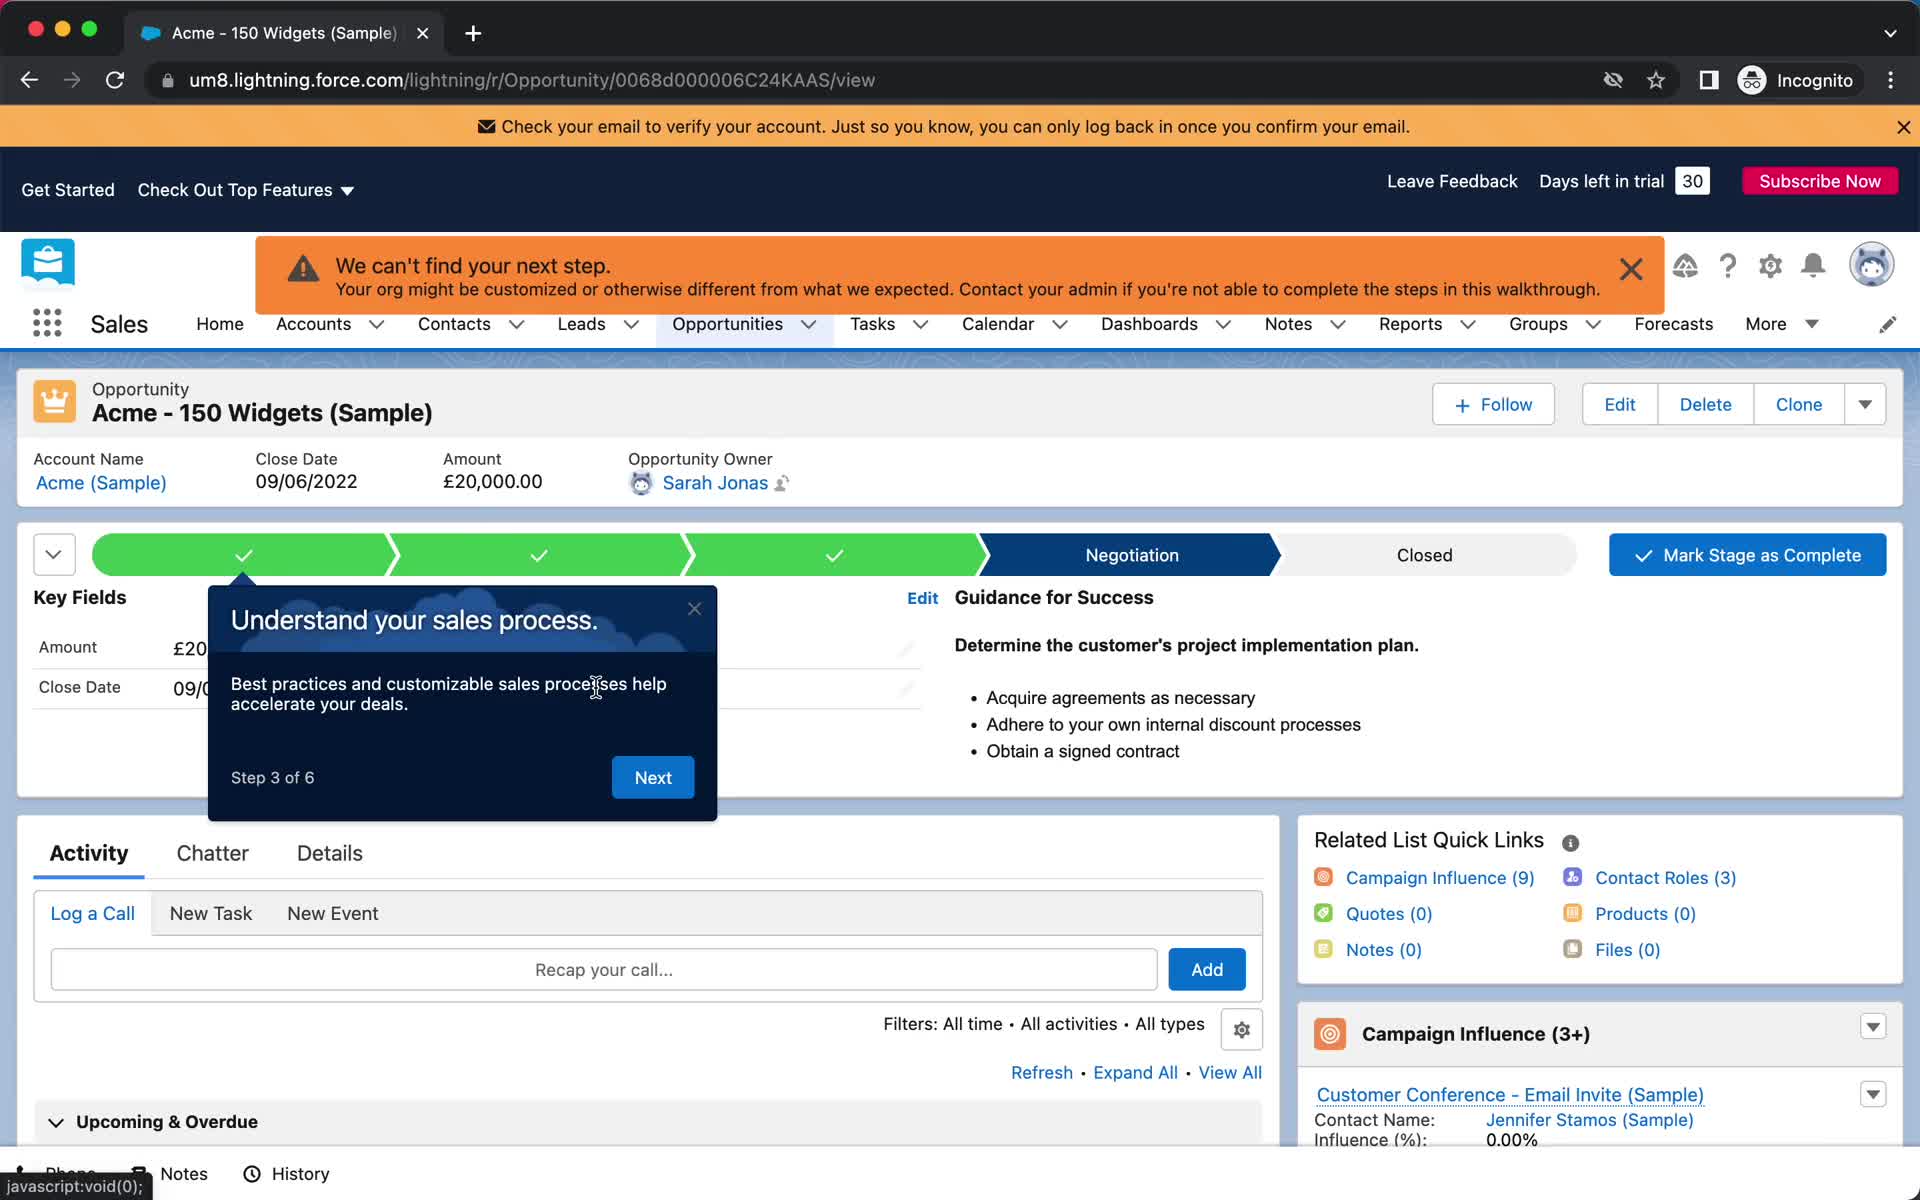Image resolution: width=1920 pixels, height=1200 pixels.
Task: Open more record actions dropdown next to Clone
Action: pyautogui.click(x=1865, y=404)
